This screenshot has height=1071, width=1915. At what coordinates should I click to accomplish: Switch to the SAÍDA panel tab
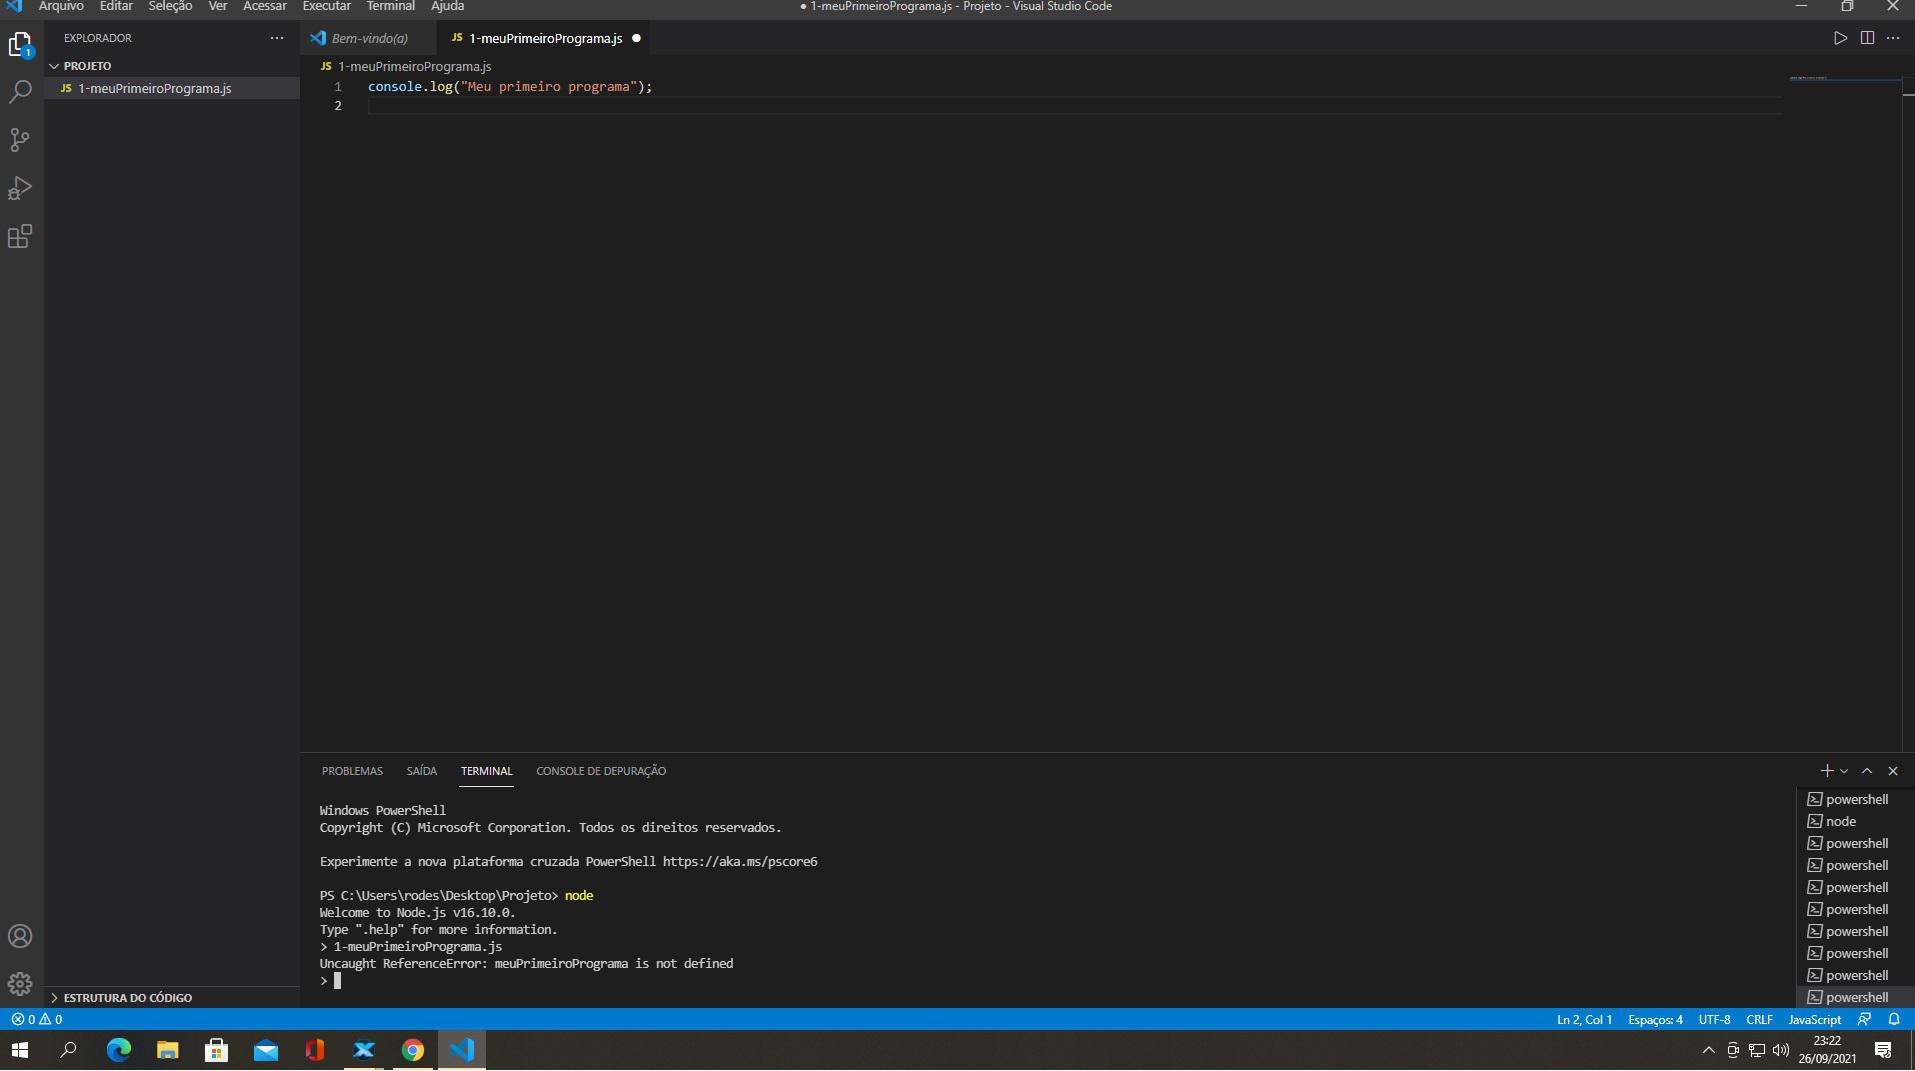[x=421, y=770]
